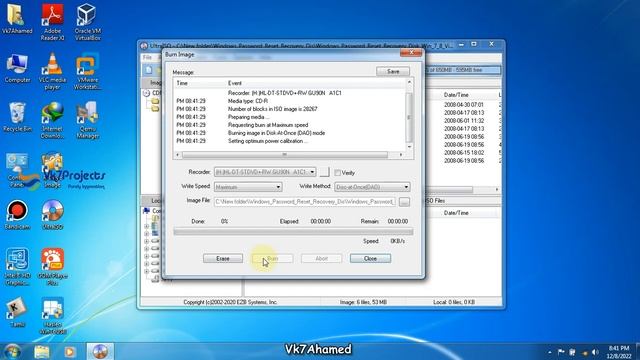Open Windows Media Player from taskbar
This screenshot has width=640, height=360.
[x=70, y=351]
